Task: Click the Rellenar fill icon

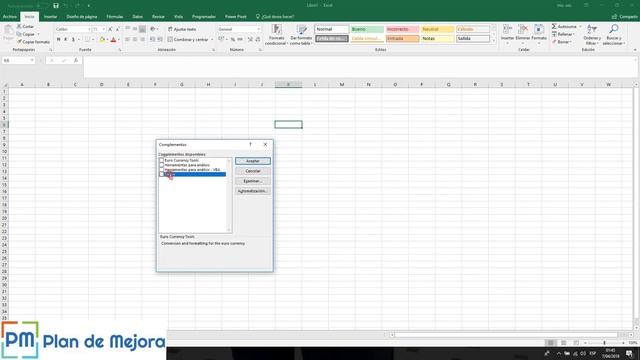Action: click(x=554, y=34)
